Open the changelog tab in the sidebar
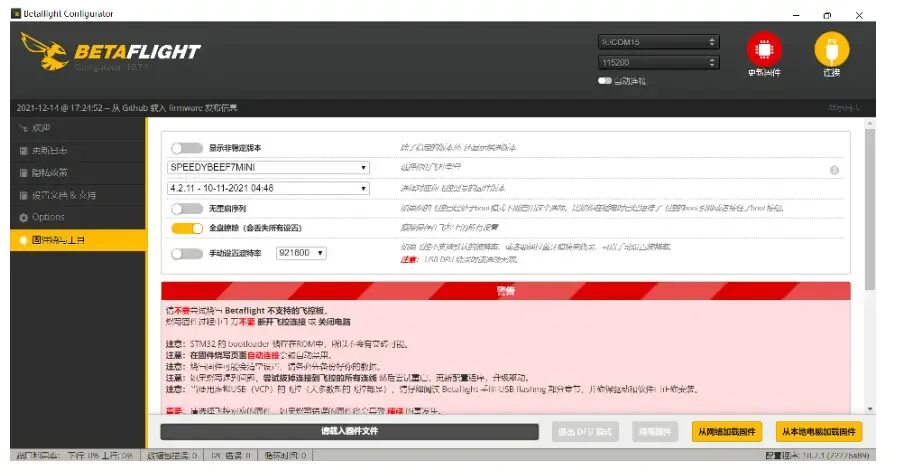 point(78,151)
